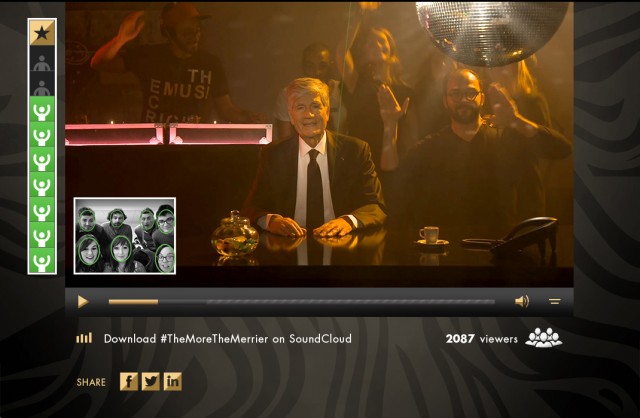The height and width of the screenshot is (418, 640).
Task: Seek along the video progress bar
Action: tap(301, 302)
